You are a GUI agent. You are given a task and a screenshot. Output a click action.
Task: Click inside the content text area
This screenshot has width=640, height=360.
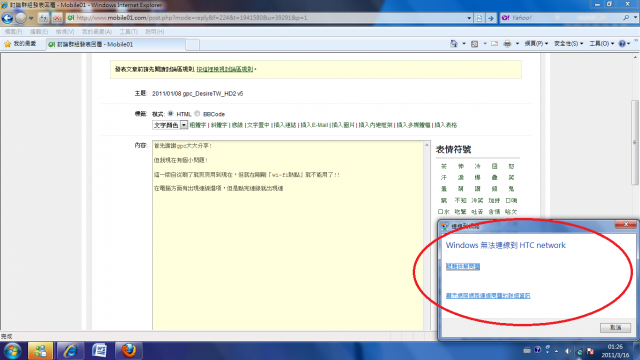(288, 236)
